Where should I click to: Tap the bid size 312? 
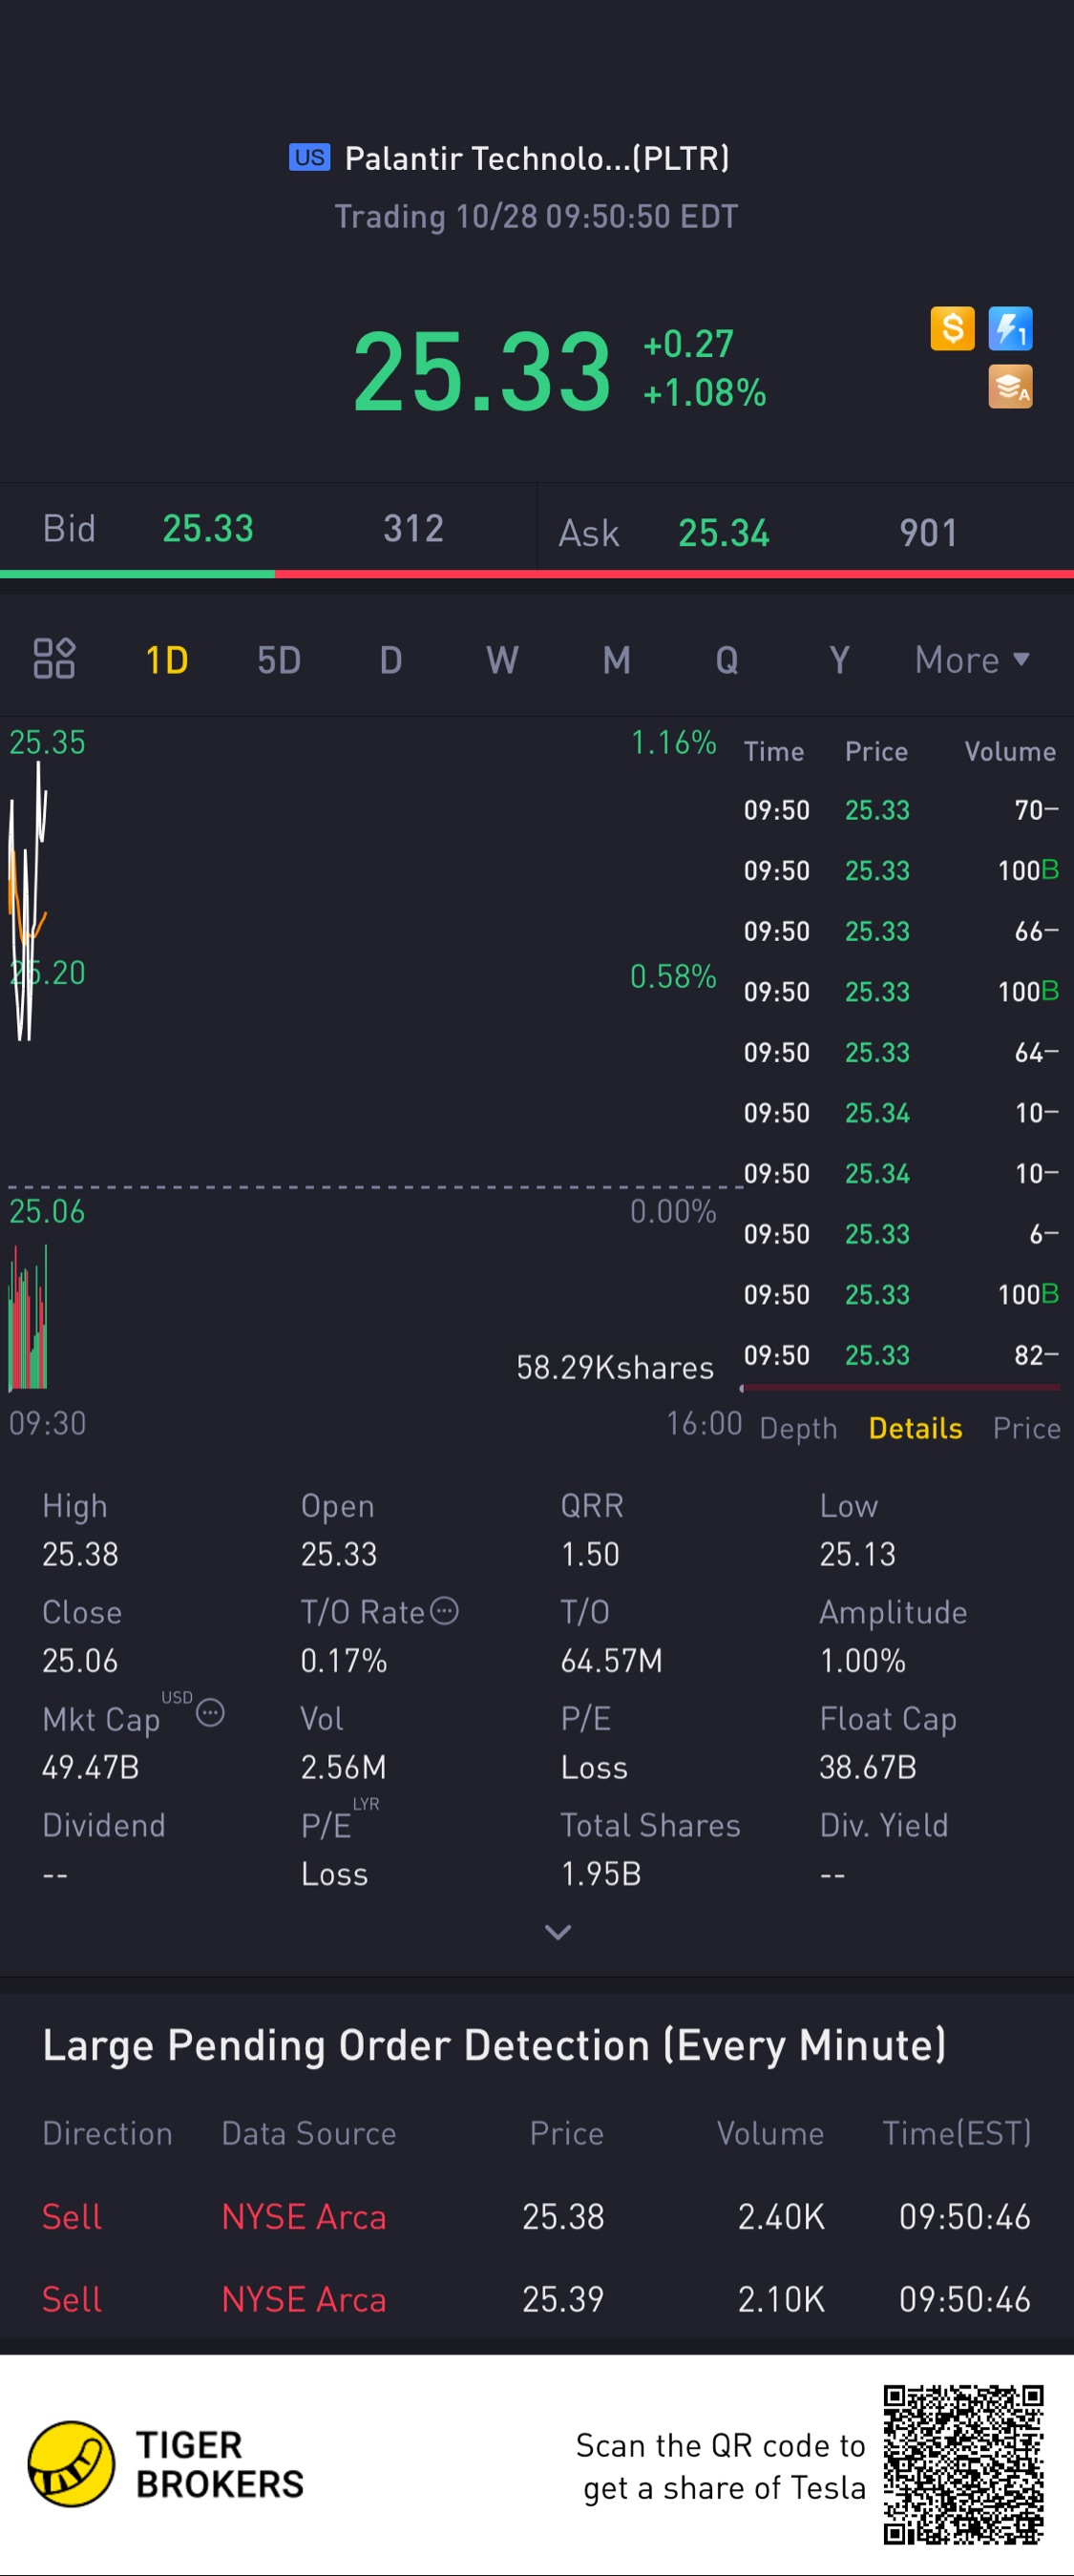(x=413, y=528)
